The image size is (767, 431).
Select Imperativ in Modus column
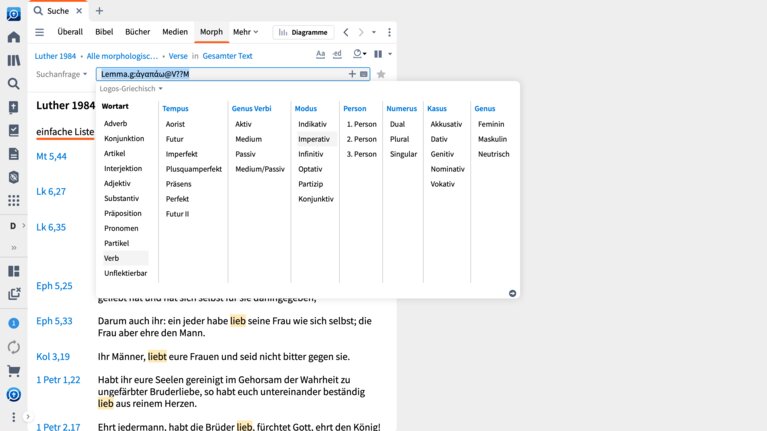[x=314, y=139]
